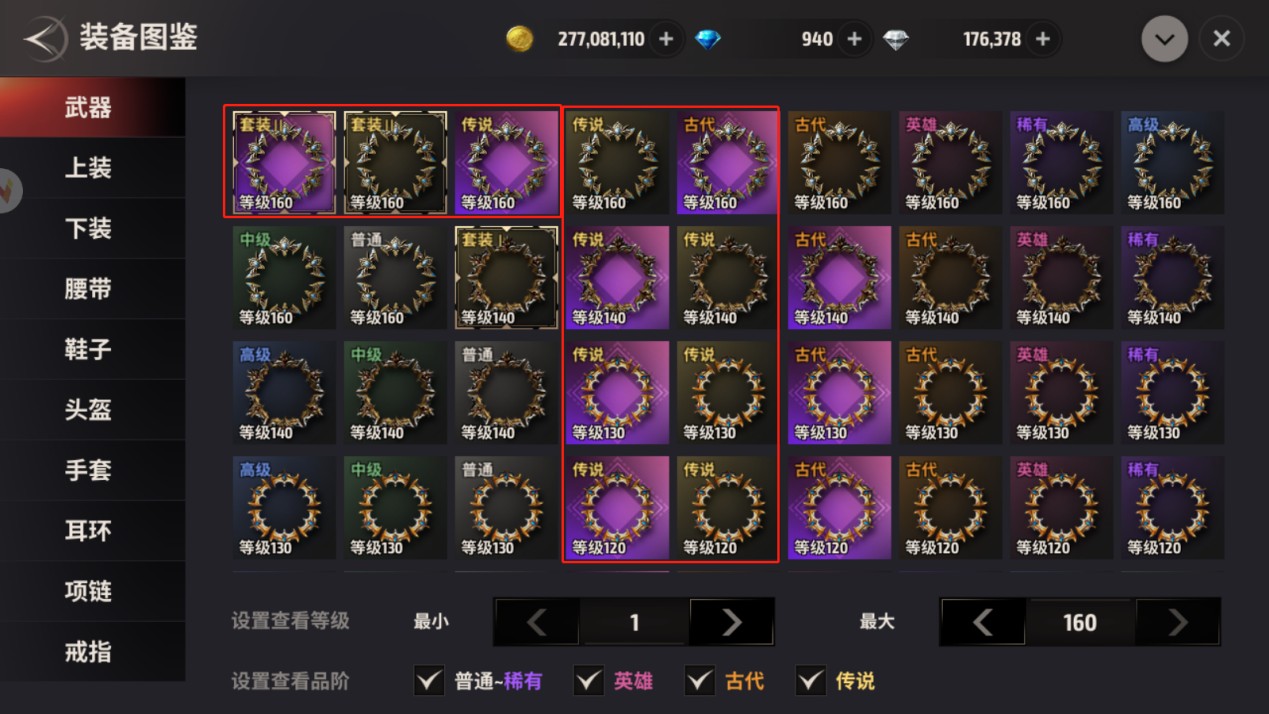Expand the top dropdown chevron button
Screen dimensions: 1269x714
click(x=1165, y=39)
